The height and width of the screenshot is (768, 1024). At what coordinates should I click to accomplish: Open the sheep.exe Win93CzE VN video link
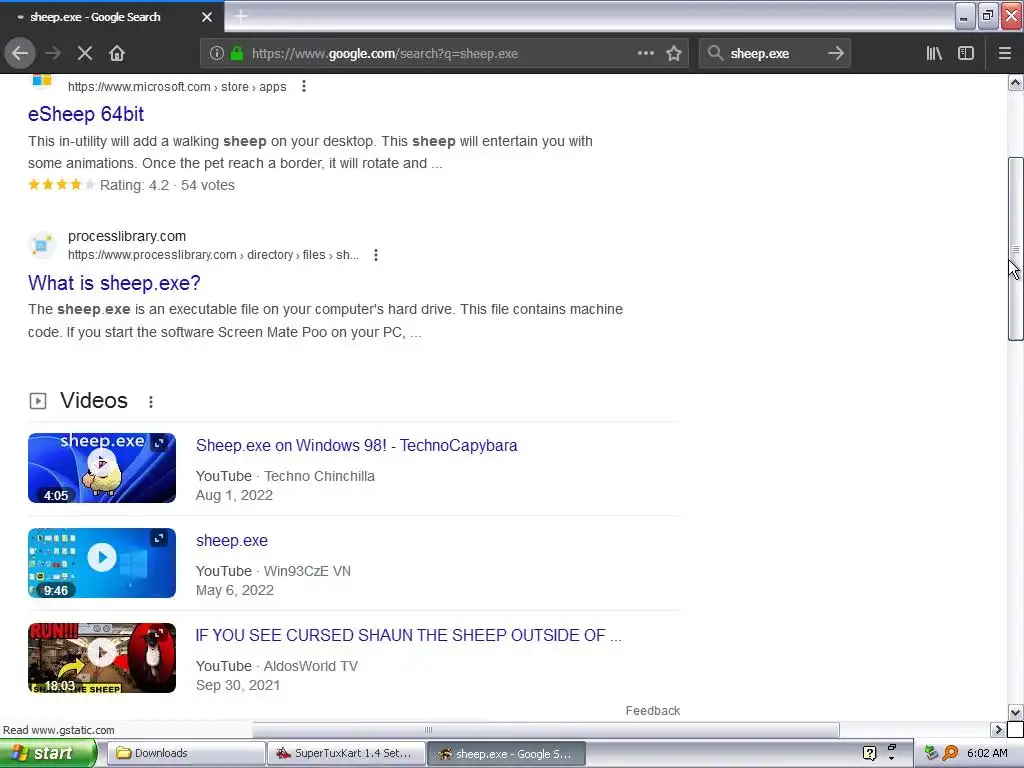click(232, 541)
